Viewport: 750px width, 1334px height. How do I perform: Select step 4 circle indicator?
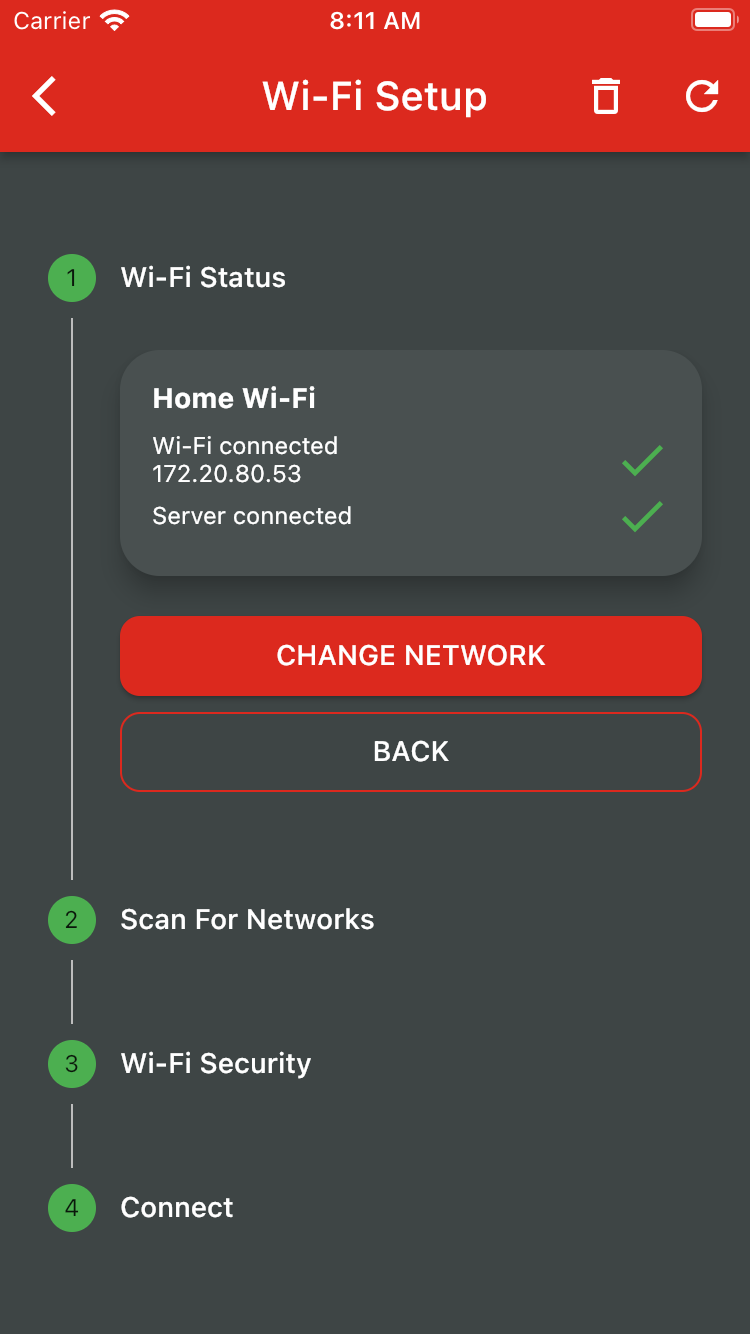click(72, 1208)
